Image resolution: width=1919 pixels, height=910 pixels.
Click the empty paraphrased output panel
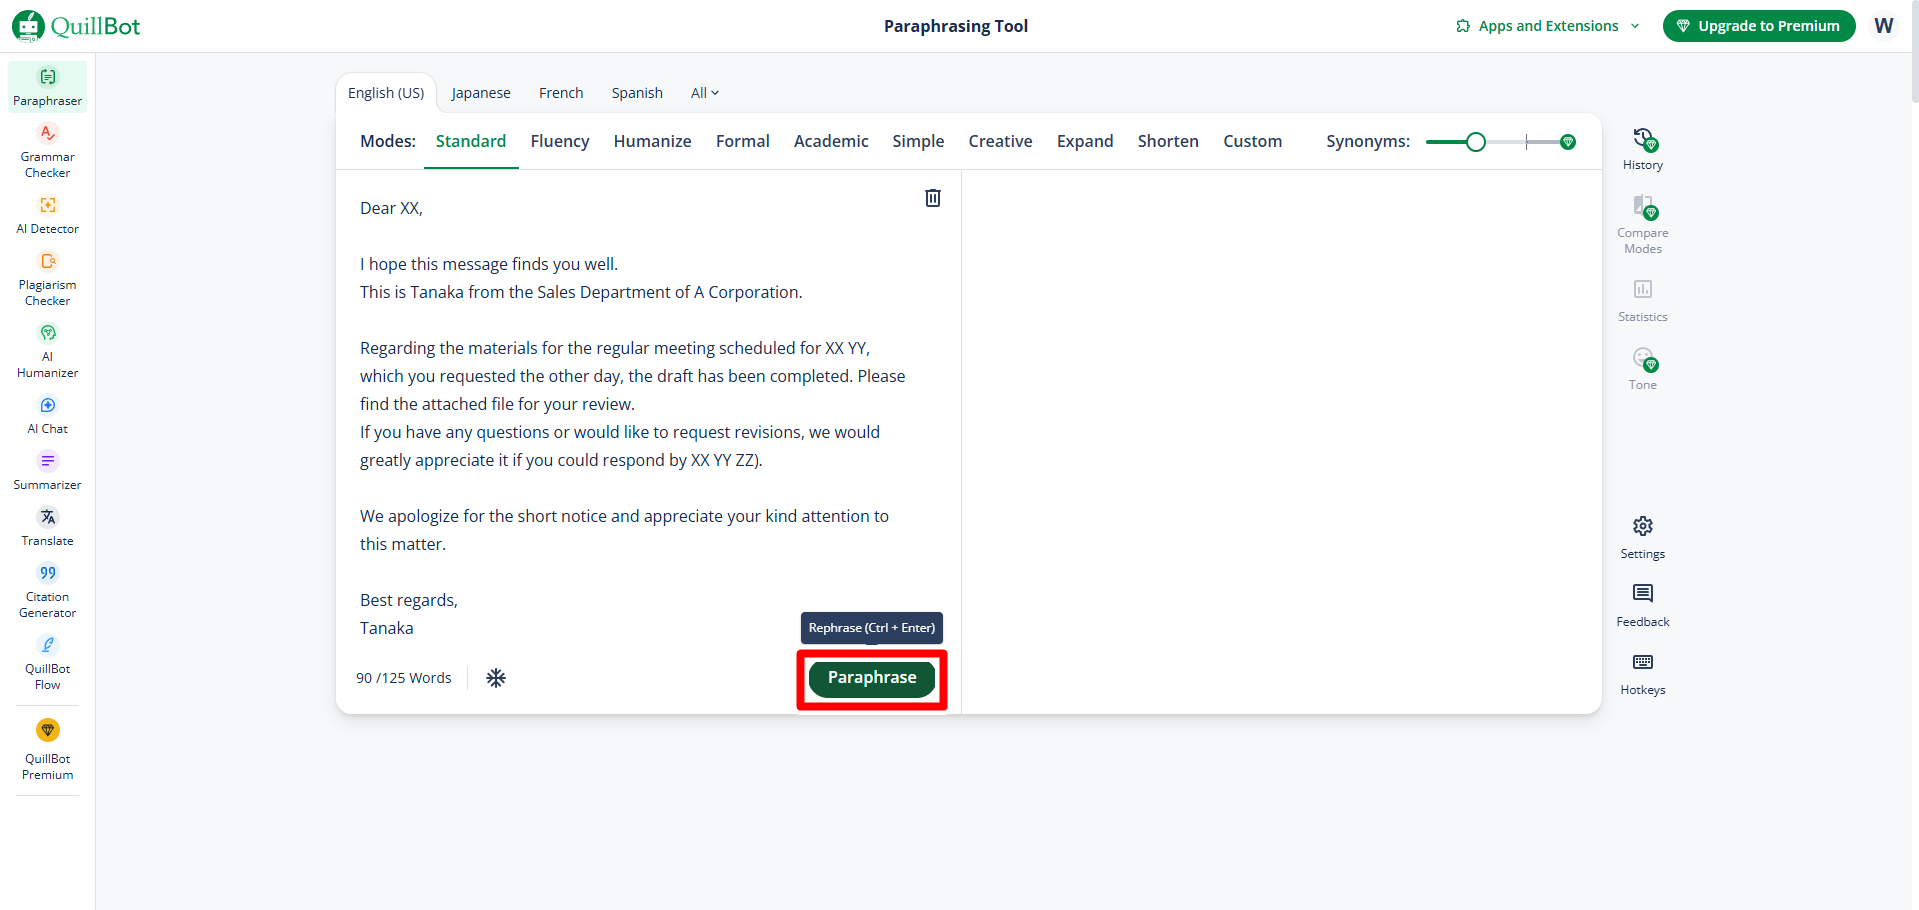[1281, 441]
